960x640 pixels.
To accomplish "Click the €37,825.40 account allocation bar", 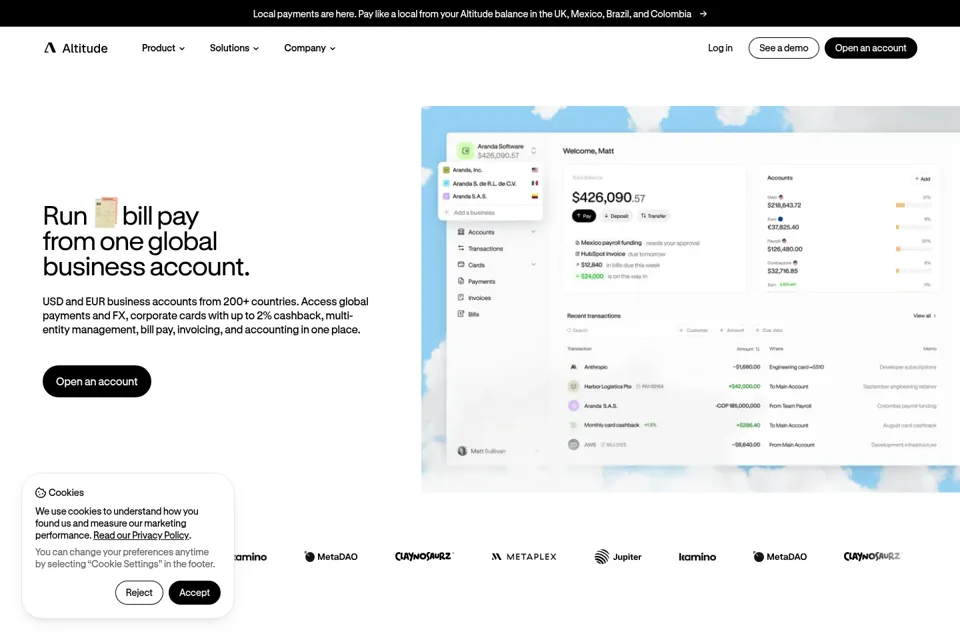I will pos(913,227).
